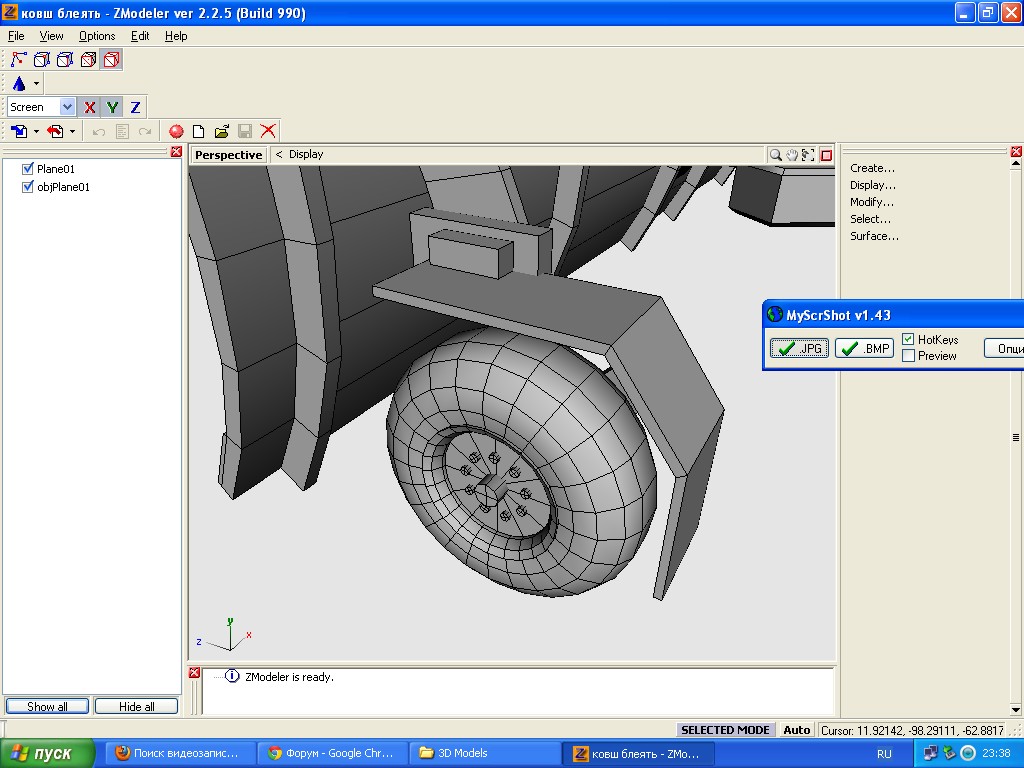
Task: Open the Perspective viewport menu
Action: (228, 155)
